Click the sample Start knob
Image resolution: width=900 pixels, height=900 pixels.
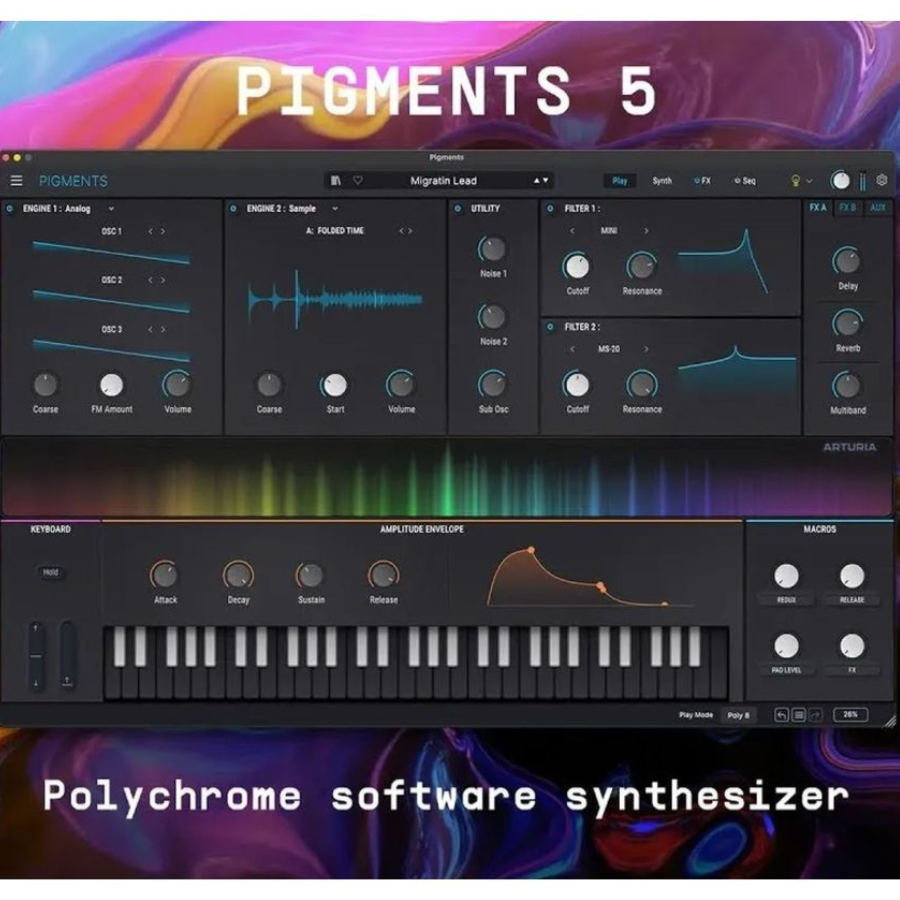335,385
